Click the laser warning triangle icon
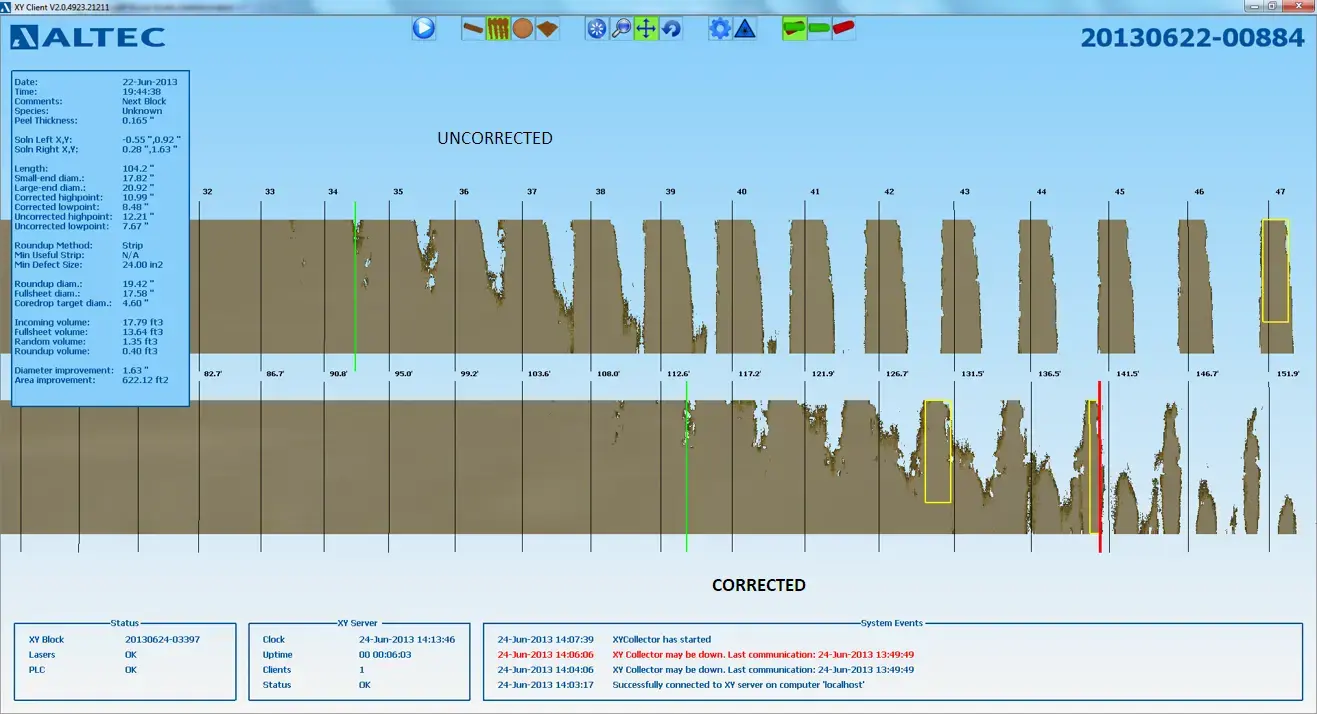Image resolution: width=1317 pixels, height=714 pixels. [745, 29]
